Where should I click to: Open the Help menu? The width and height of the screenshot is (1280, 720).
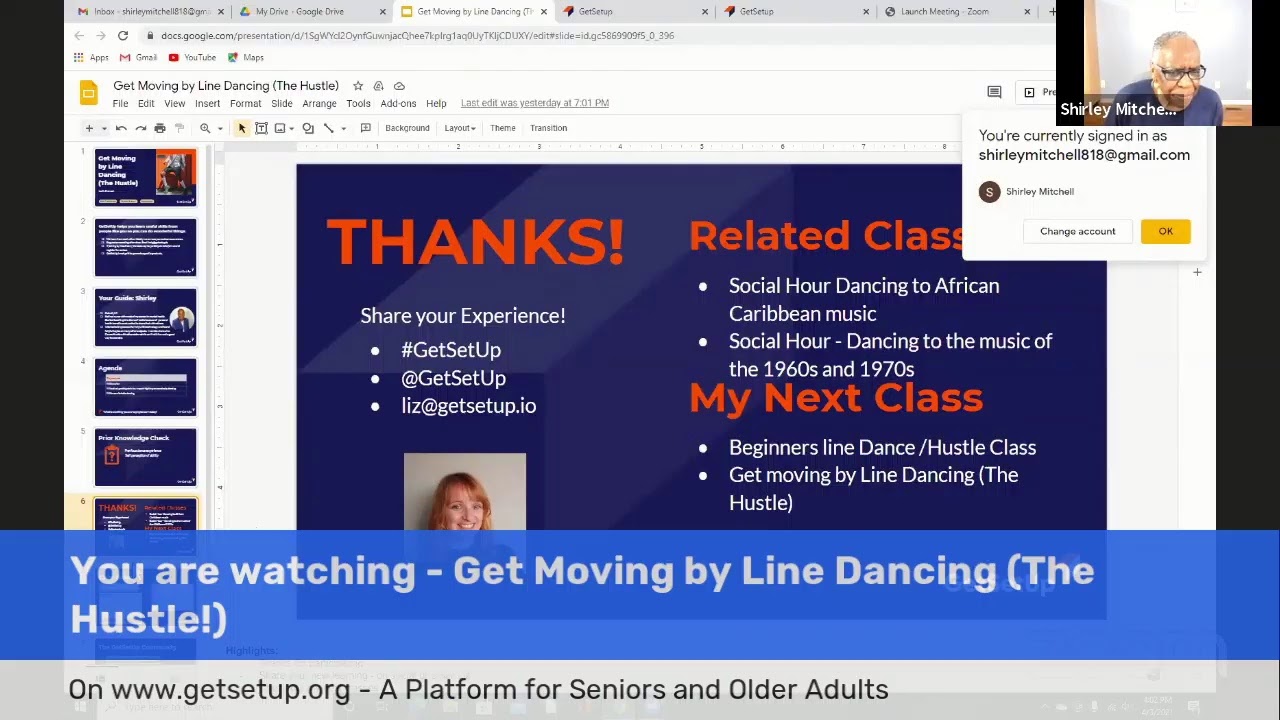tap(436, 104)
